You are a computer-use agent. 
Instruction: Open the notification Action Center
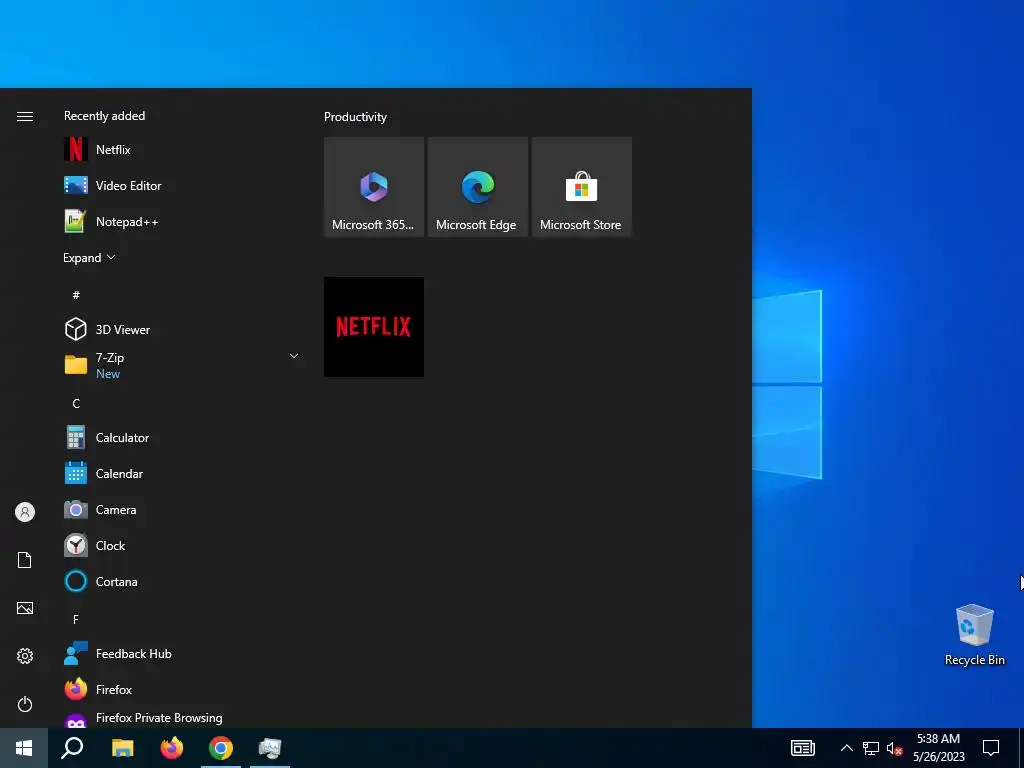click(991, 748)
